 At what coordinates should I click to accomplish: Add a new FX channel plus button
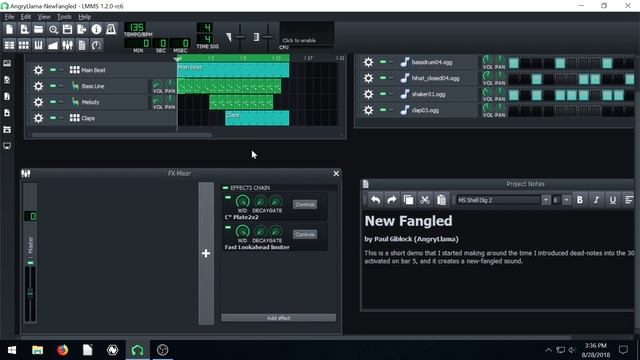[206, 253]
